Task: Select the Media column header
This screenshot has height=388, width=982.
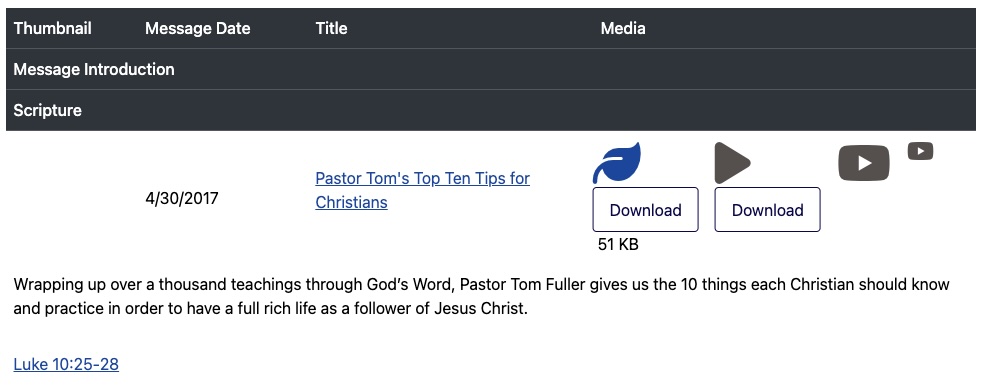Action: coord(623,28)
